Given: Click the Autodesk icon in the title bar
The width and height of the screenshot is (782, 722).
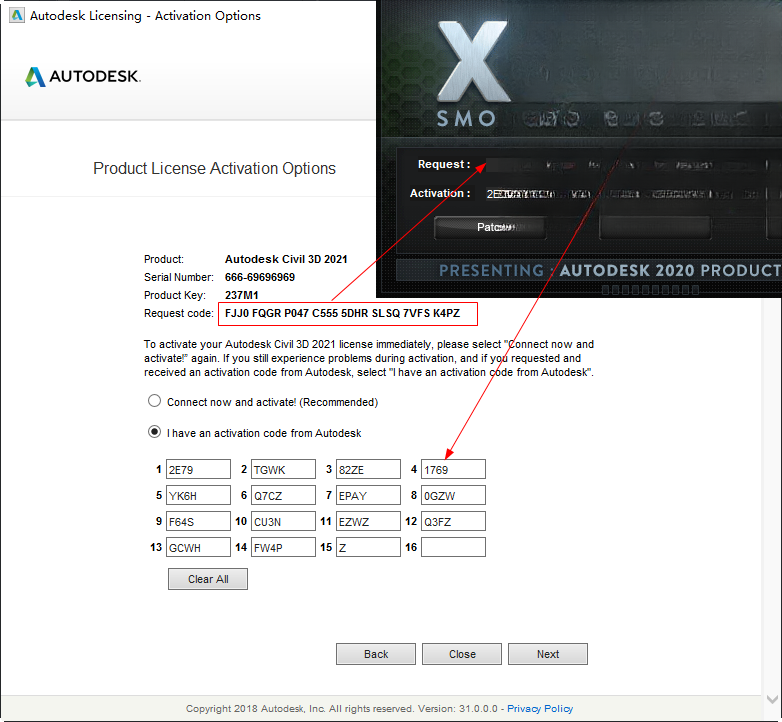Looking at the screenshot, I should pos(17,15).
